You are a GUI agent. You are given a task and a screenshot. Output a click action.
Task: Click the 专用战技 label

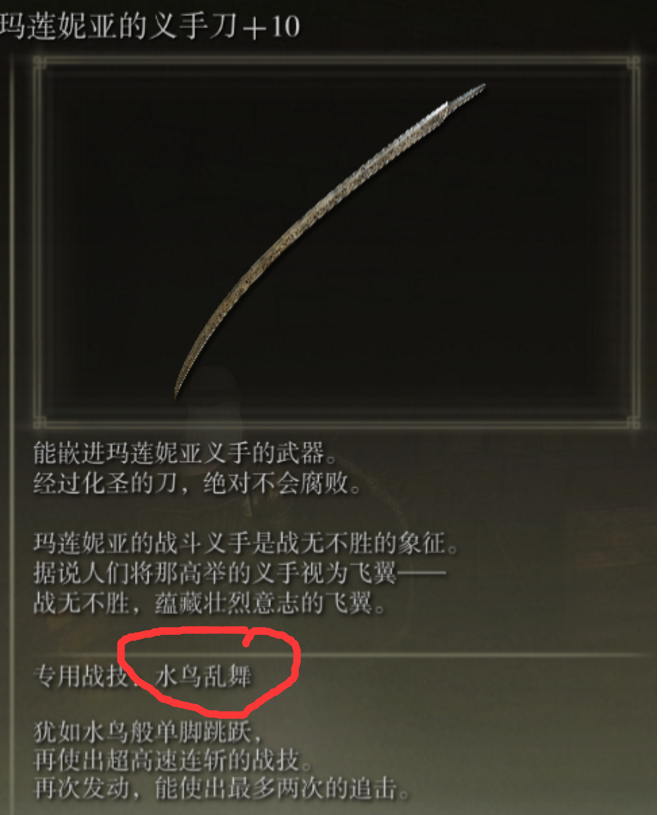coord(81,677)
